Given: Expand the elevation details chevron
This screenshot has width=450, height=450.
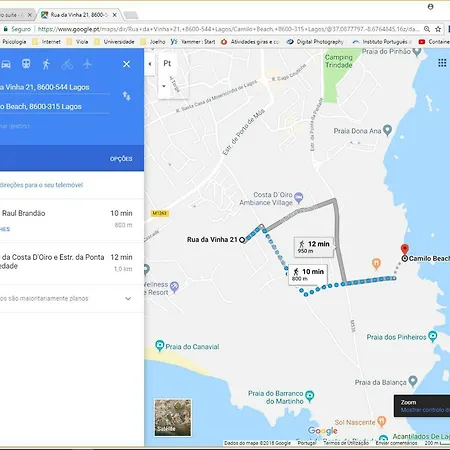Looking at the screenshot, I should point(128,298).
